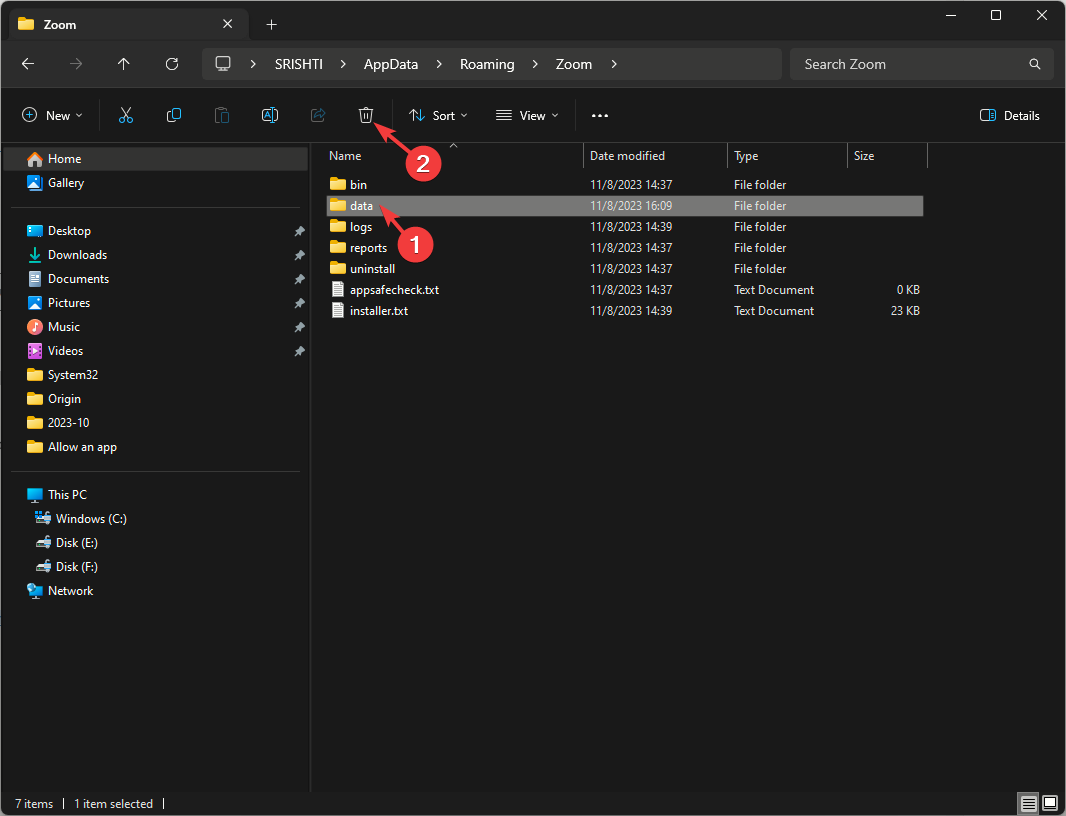Navigate back with the back arrow
Viewport: 1066px width, 816px height.
coord(28,64)
